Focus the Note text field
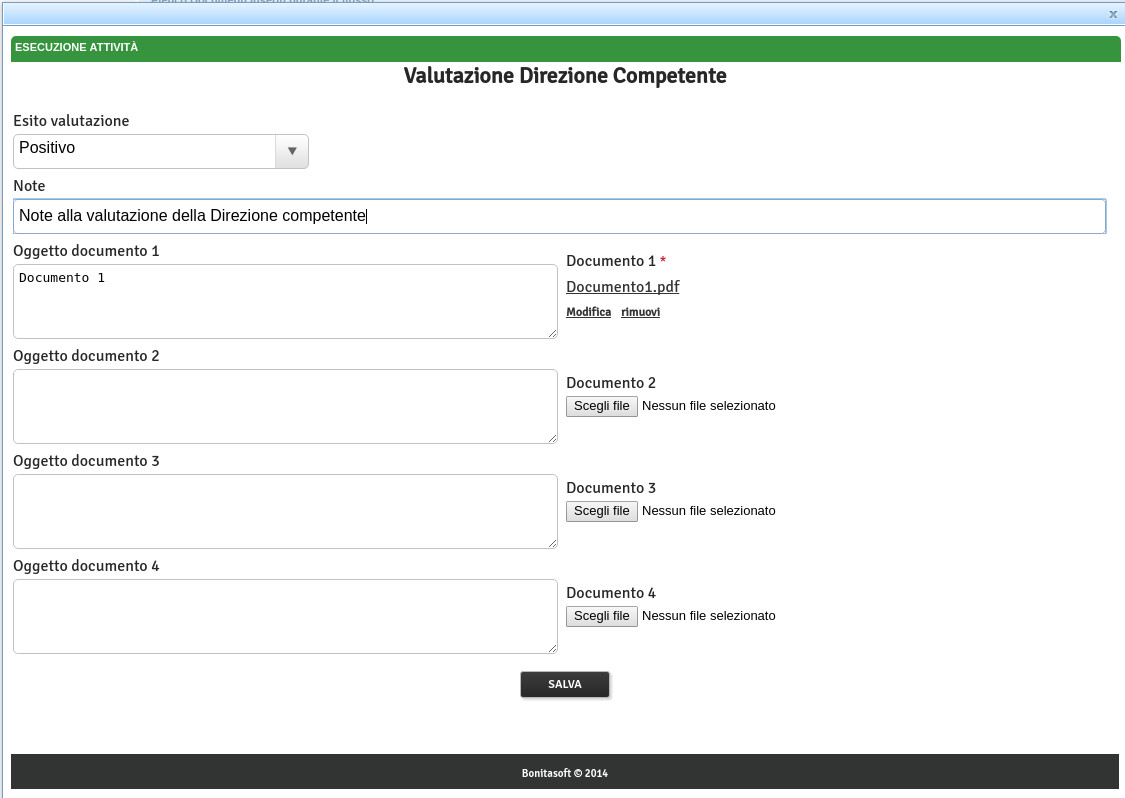 pos(559,216)
